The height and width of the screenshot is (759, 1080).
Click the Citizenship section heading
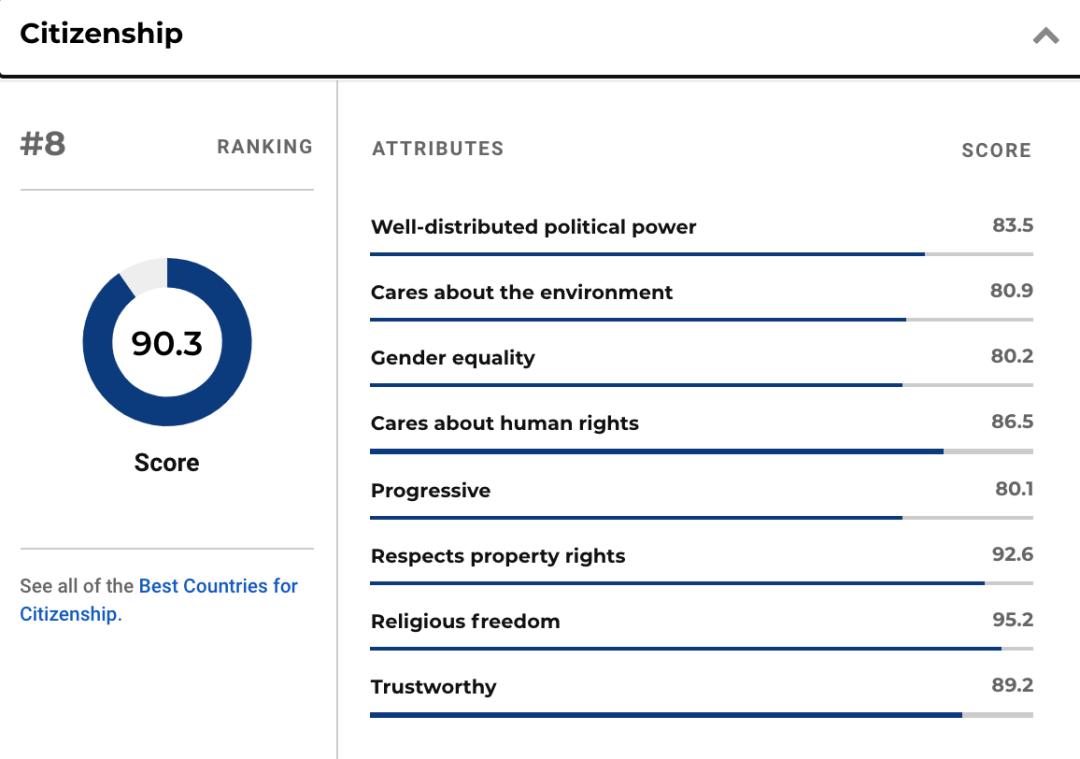[x=101, y=33]
